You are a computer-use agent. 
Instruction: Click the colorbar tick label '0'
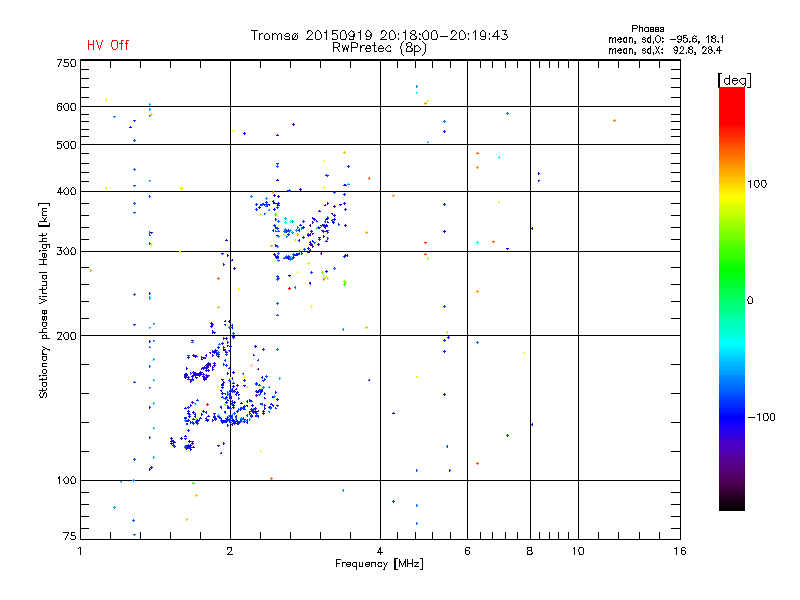coord(750,301)
